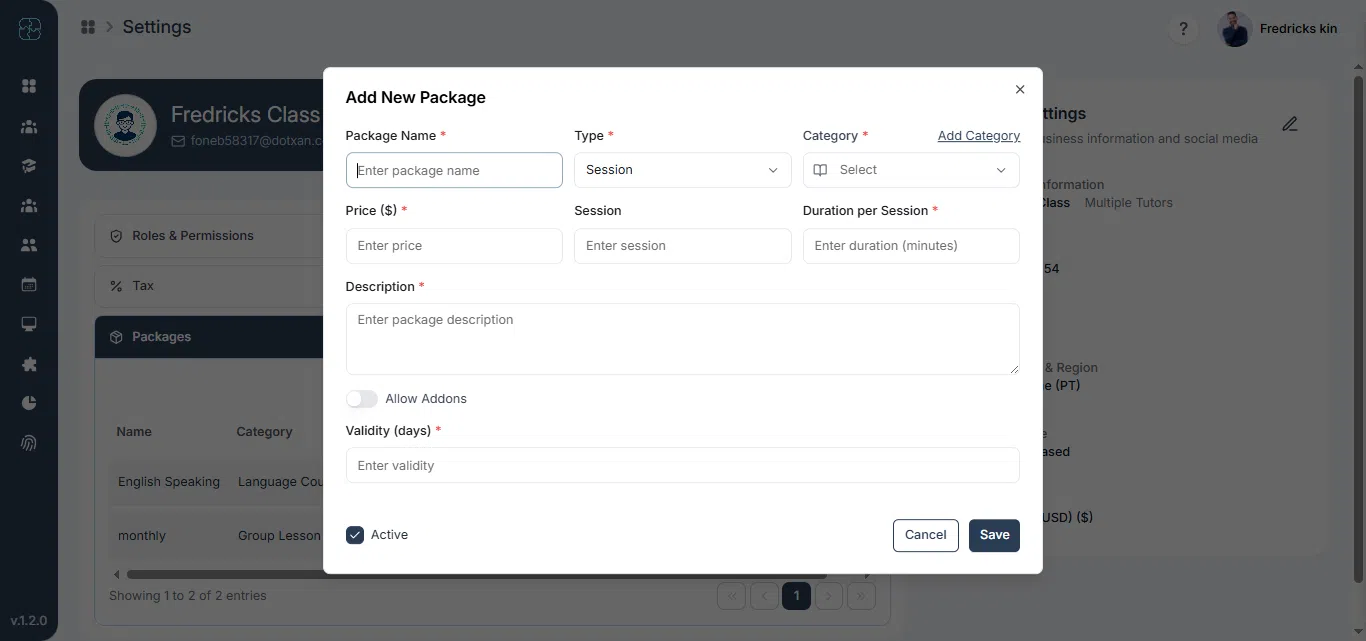Focus the Price input field
Image resolution: width=1366 pixels, height=641 pixels.
454,246
